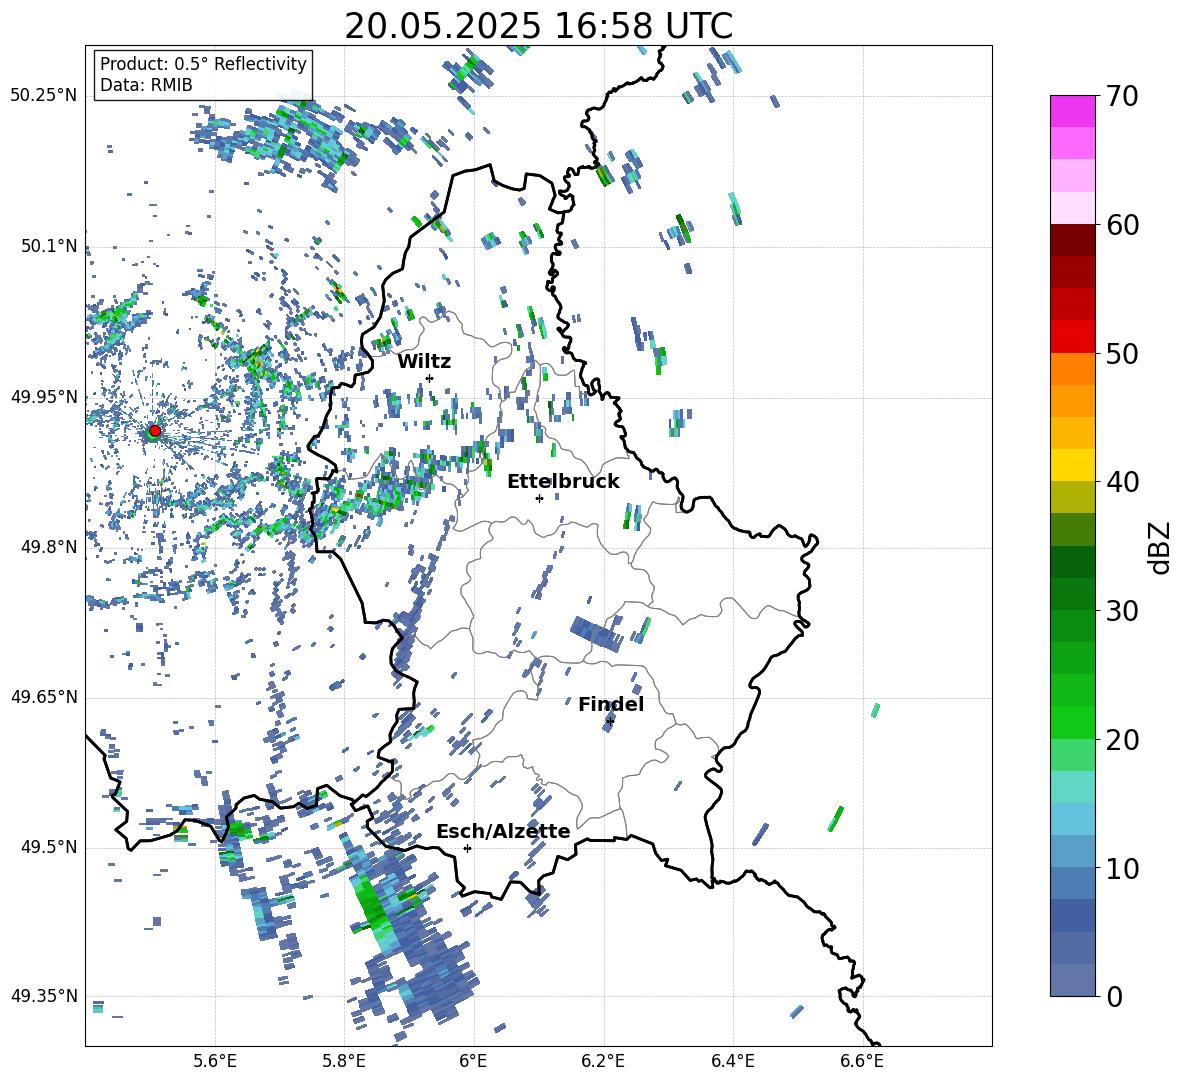Screen dimensions: 1184x1081
Task: Click the red radar site marker
Action: pos(155,431)
